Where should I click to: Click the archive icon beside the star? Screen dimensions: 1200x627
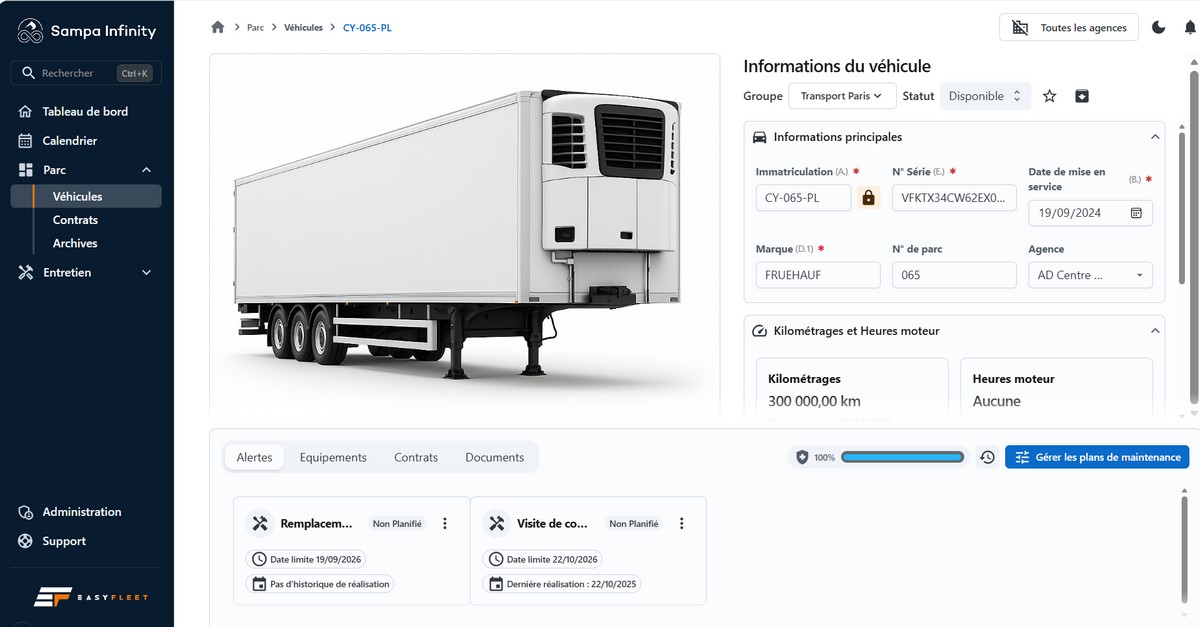coord(1081,96)
